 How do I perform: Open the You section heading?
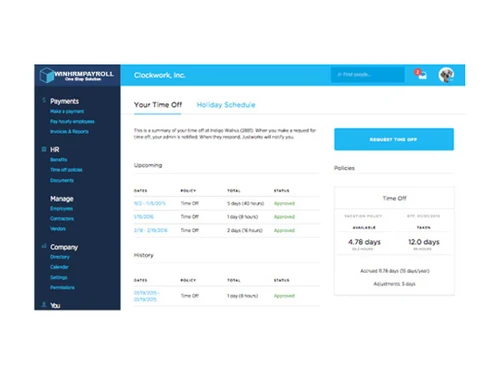[x=55, y=305]
